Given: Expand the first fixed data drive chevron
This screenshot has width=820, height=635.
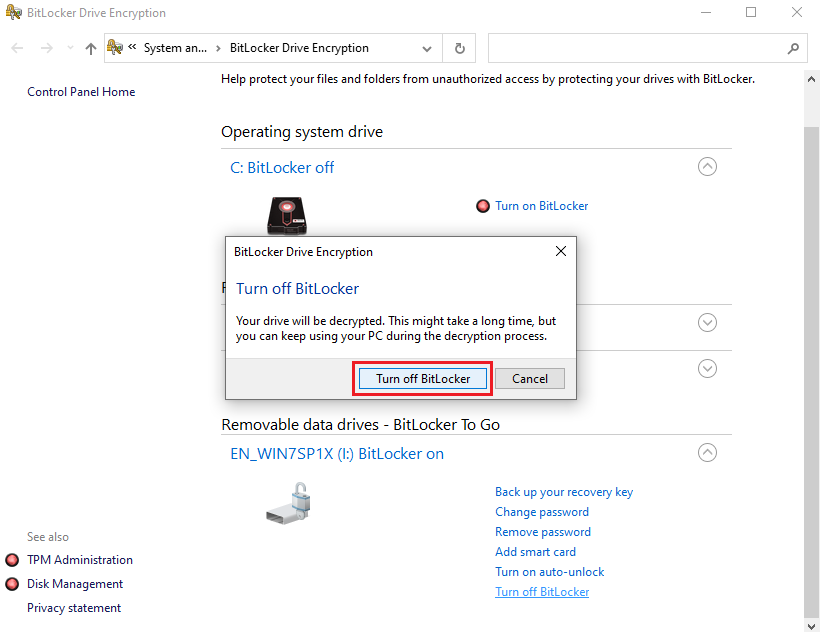Looking at the screenshot, I should tap(707, 322).
